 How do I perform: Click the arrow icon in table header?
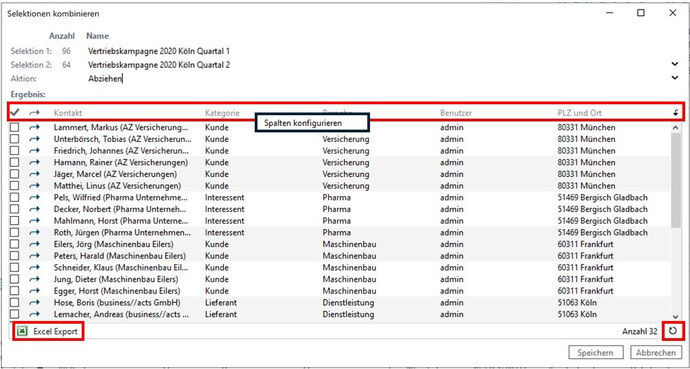coord(34,113)
